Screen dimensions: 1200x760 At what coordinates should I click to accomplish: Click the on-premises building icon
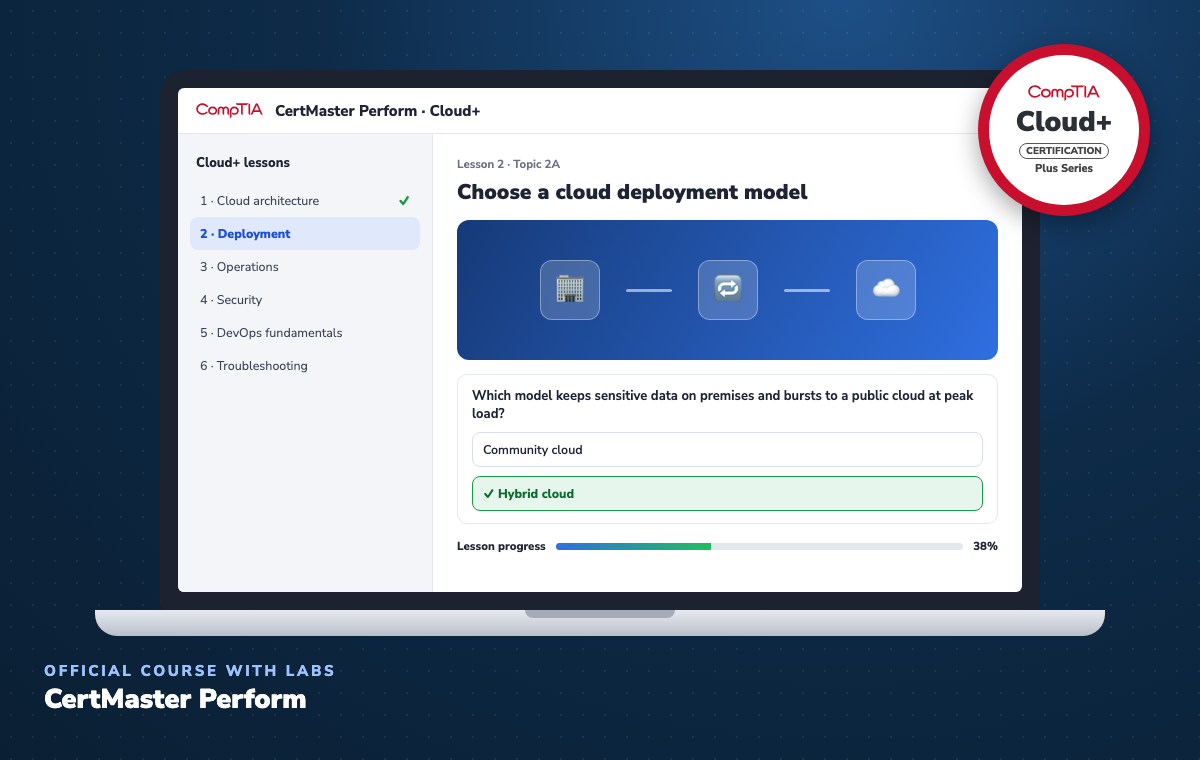[570, 290]
